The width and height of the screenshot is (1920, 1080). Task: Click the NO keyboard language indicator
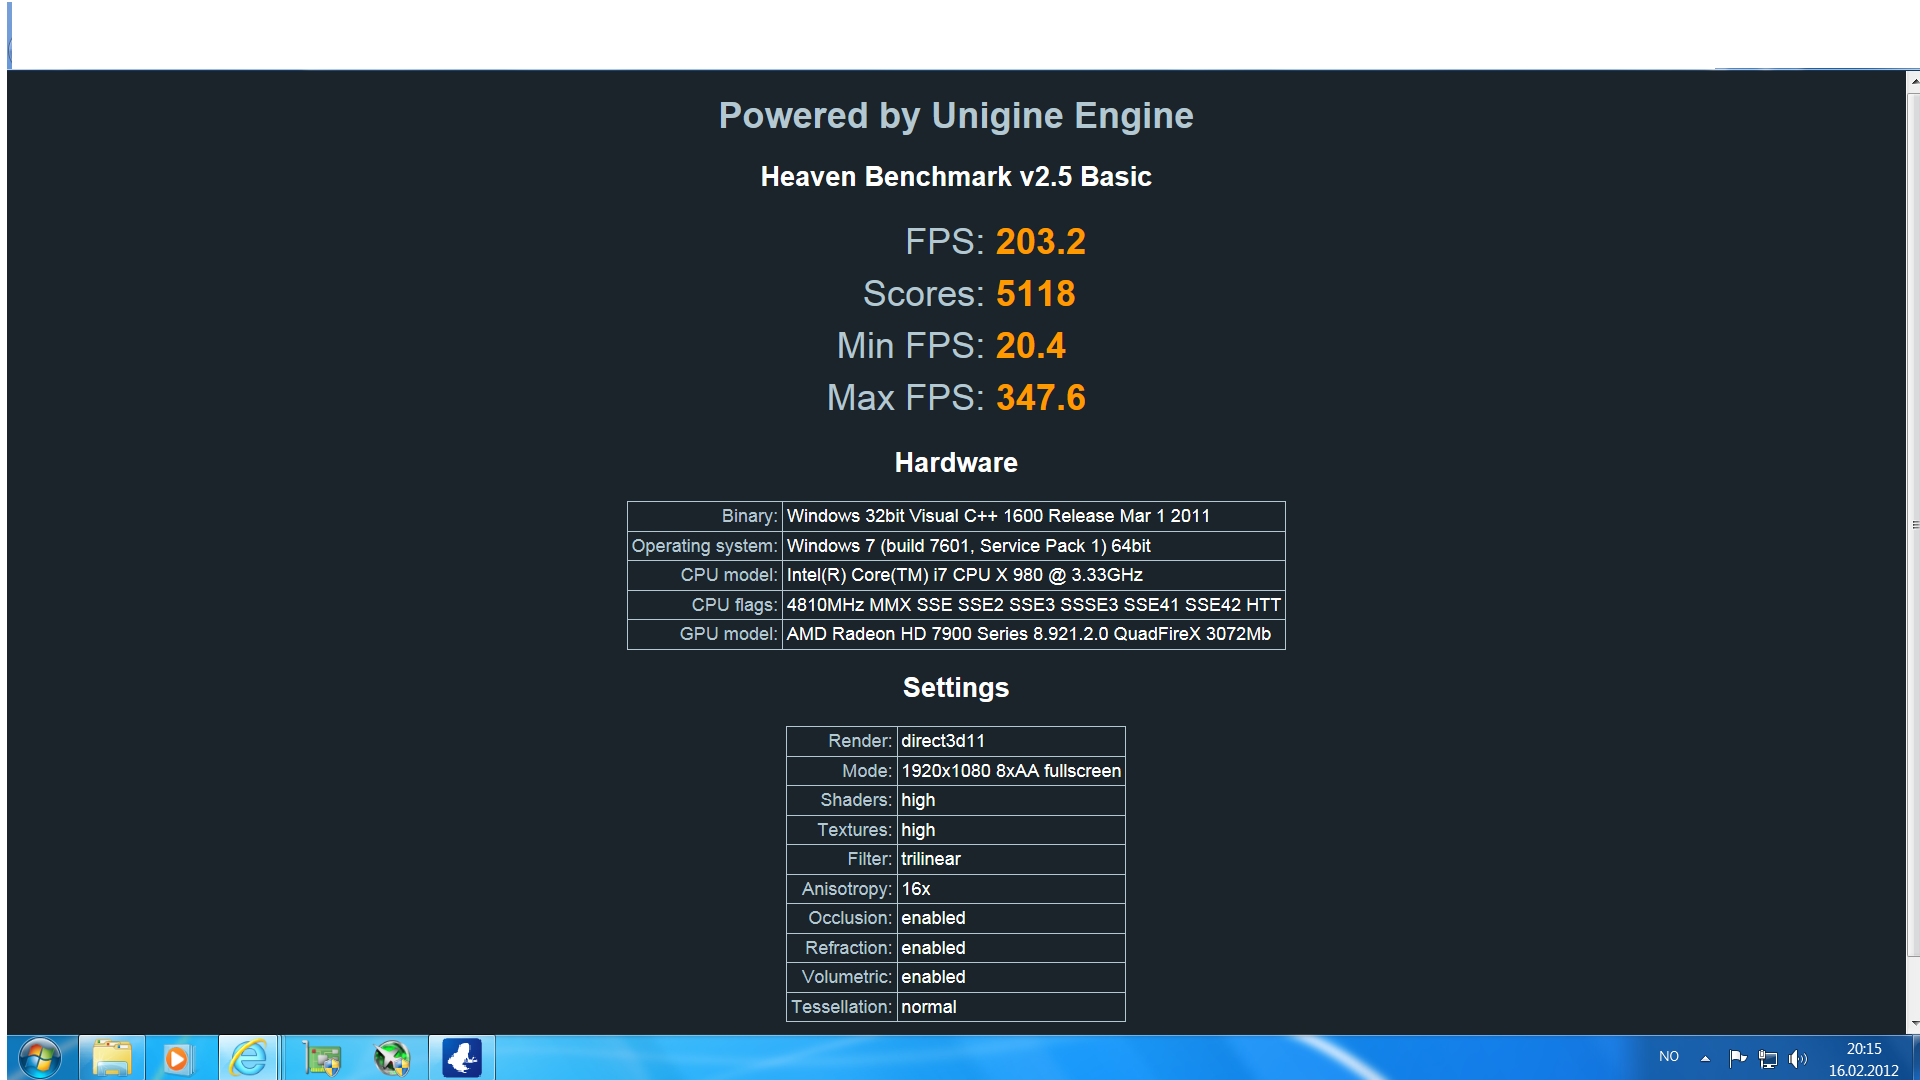tap(1669, 1057)
